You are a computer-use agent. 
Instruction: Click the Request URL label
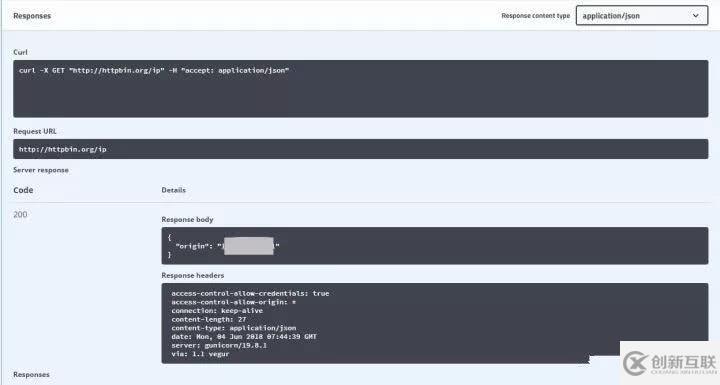35,131
